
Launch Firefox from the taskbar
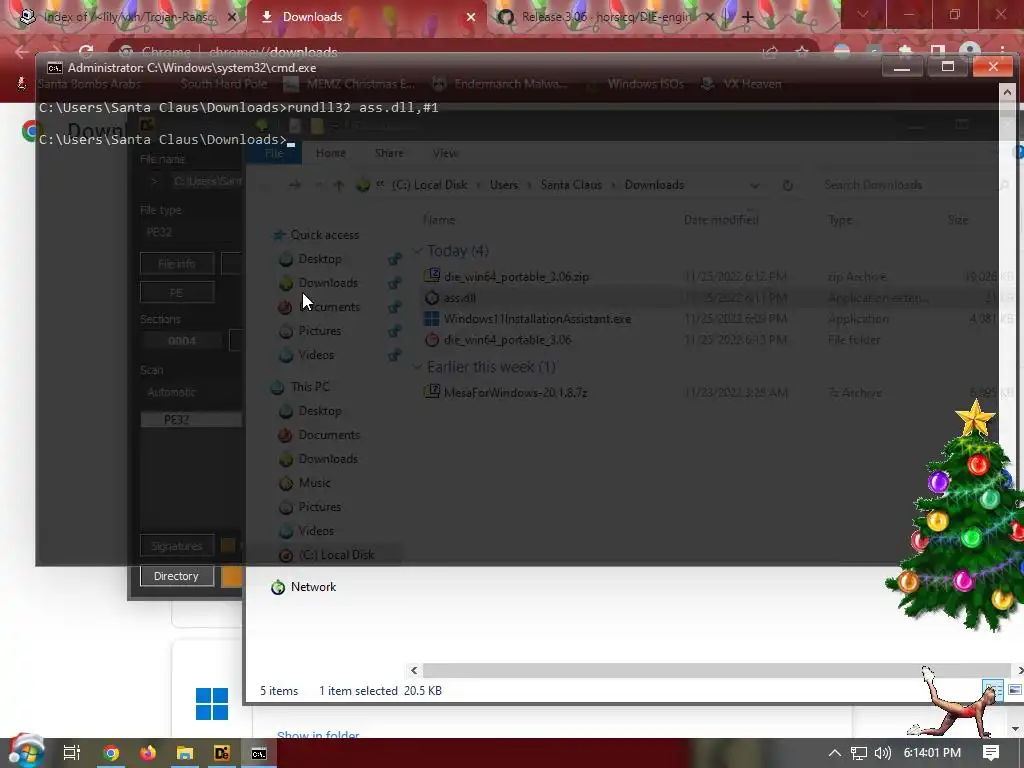point(148,753)
